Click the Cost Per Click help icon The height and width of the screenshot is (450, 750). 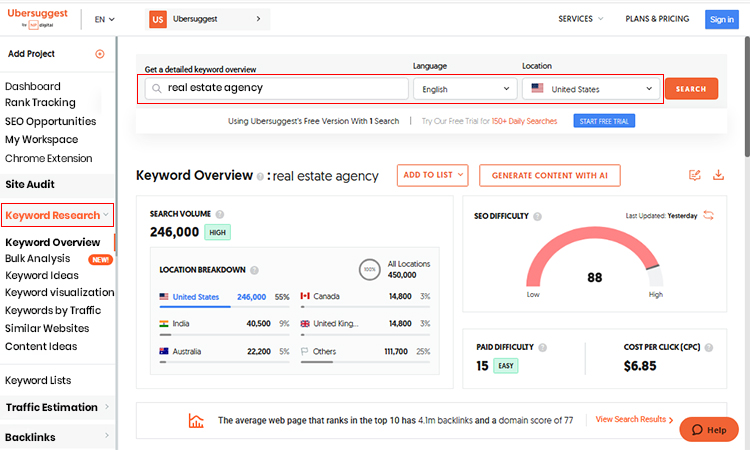click(x=709, y=347)
